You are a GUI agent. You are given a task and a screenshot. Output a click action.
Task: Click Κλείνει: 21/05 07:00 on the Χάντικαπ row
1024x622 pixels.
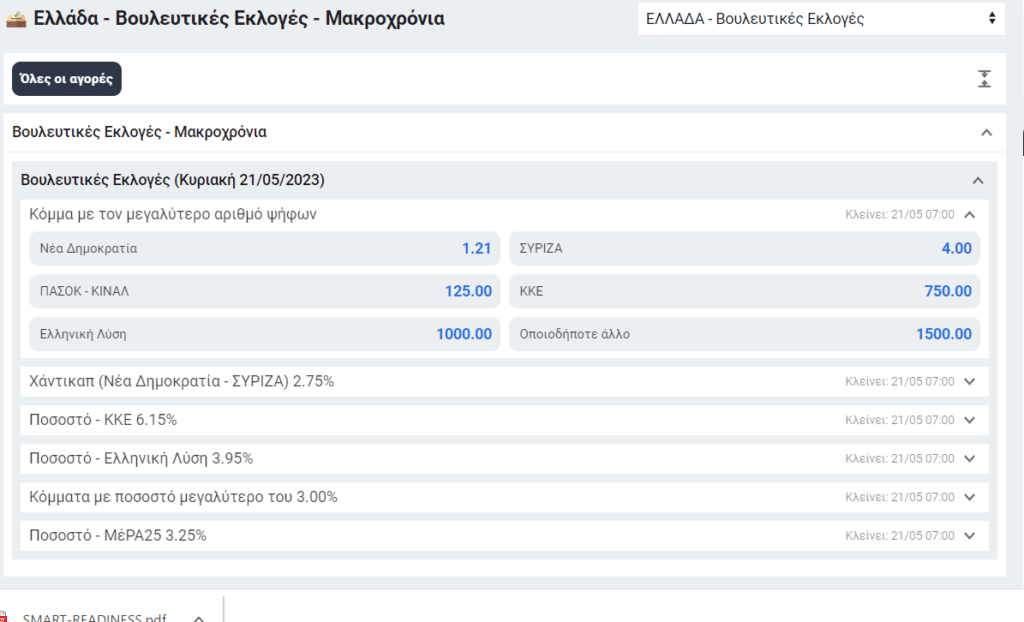point(899,382)
